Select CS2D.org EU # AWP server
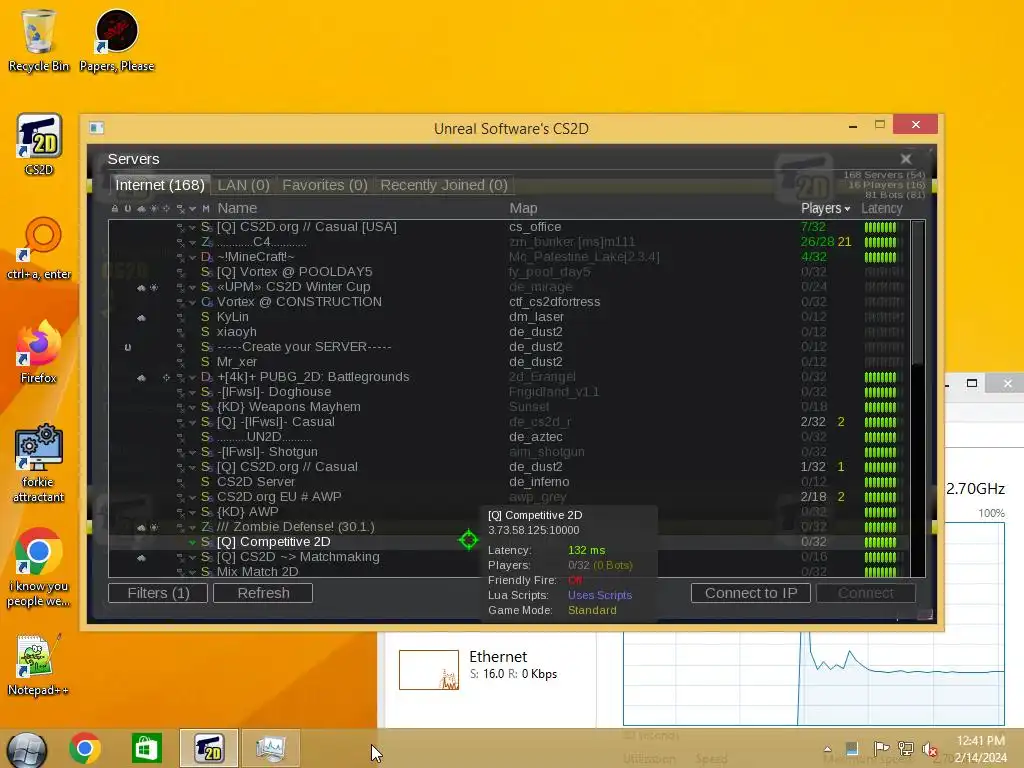The image size is (1024, 768). coord(507,497)
